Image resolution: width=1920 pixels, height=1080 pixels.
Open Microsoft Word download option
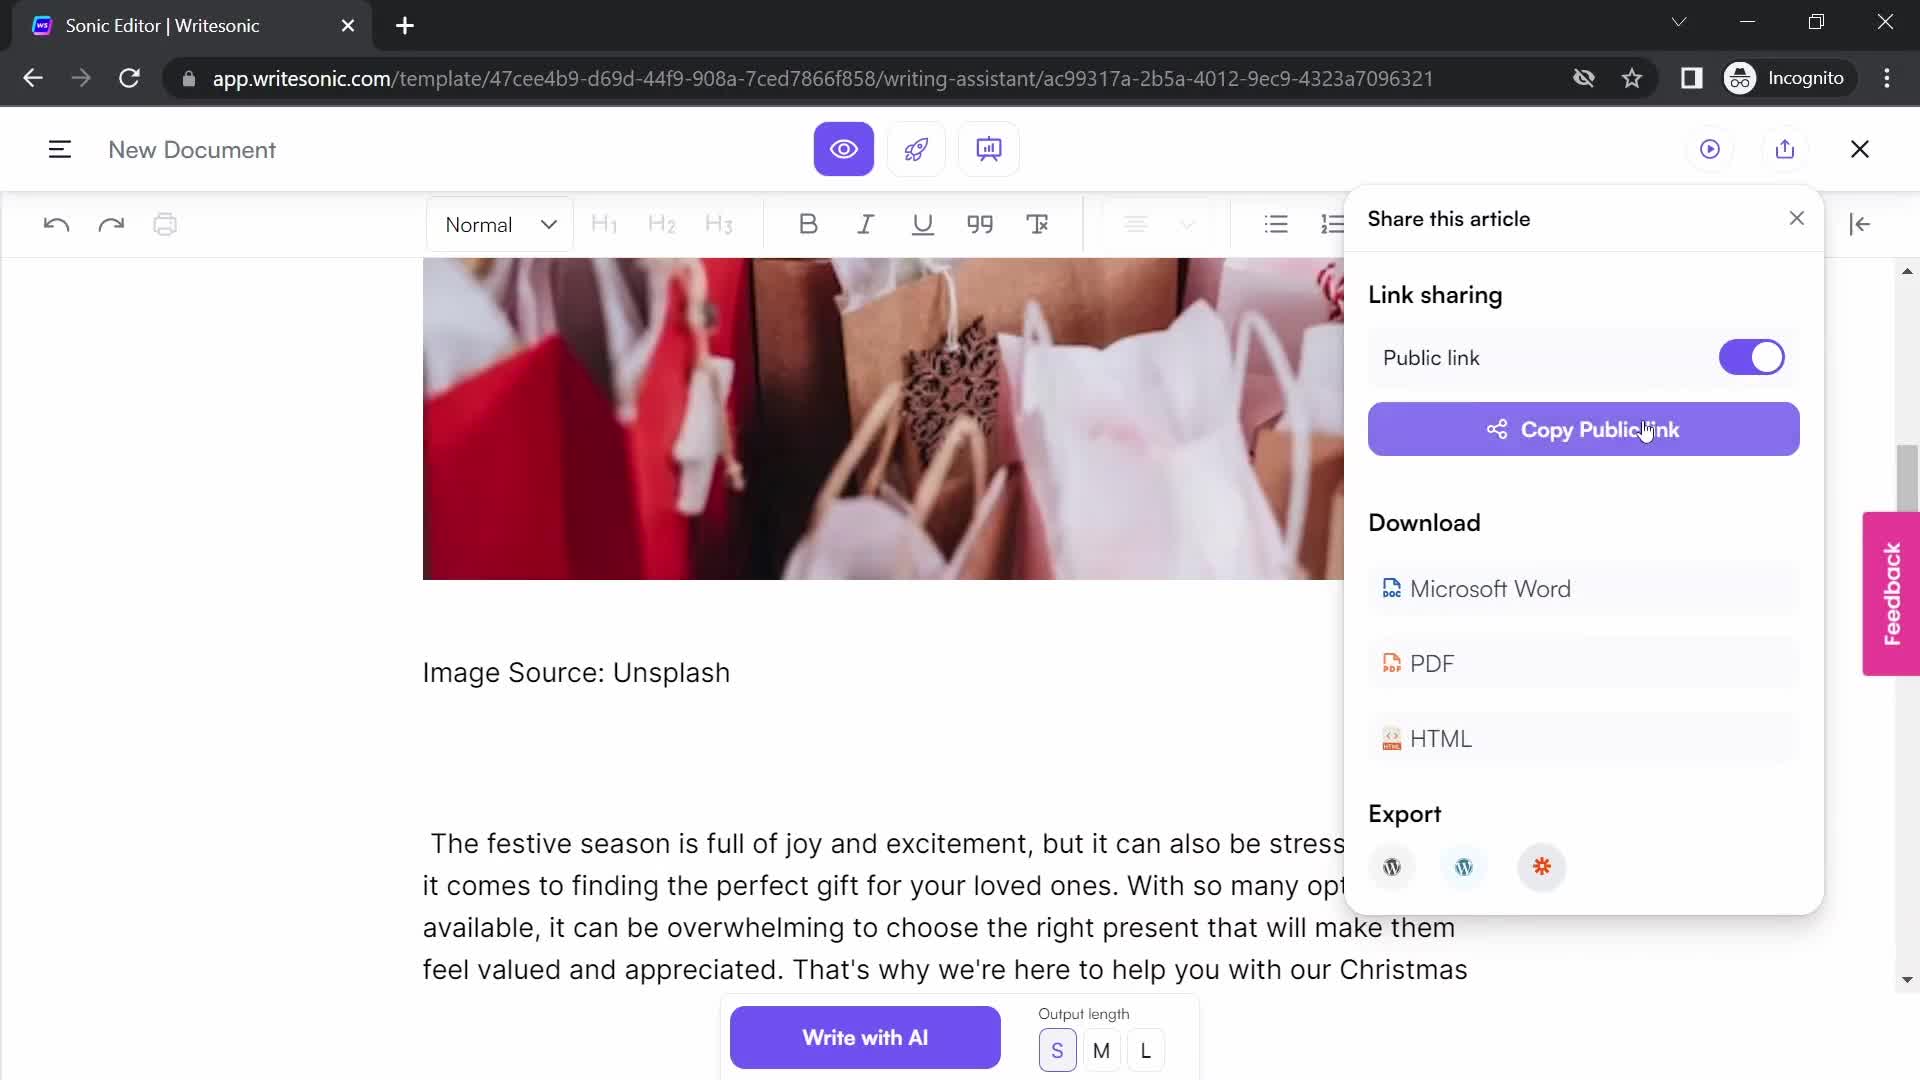pos(1491,589)
